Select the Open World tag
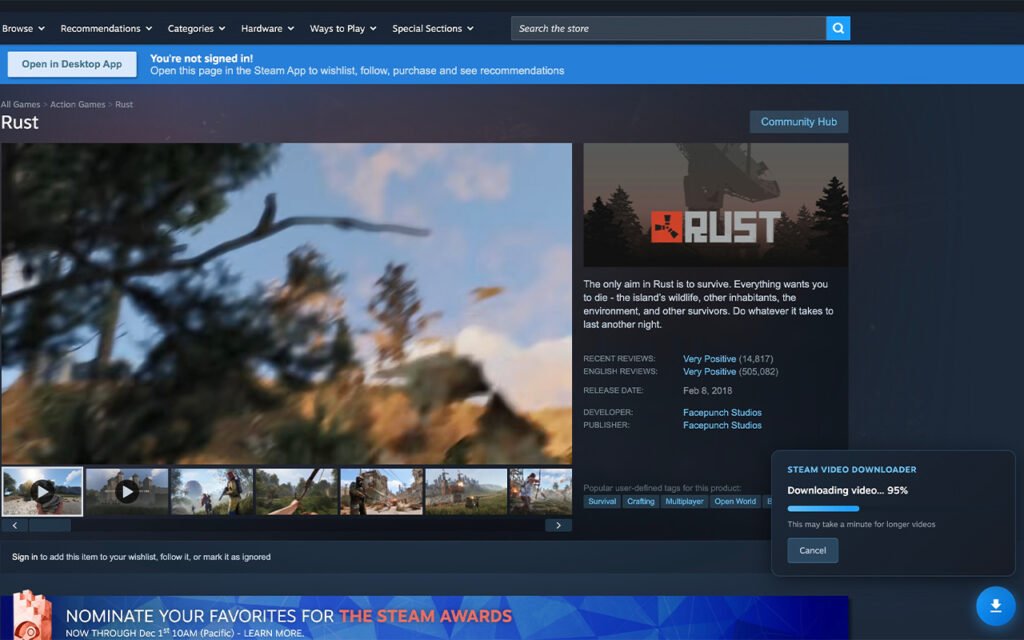The height and width of the screenshot is (640, 1024). click(x=735, y=502)
